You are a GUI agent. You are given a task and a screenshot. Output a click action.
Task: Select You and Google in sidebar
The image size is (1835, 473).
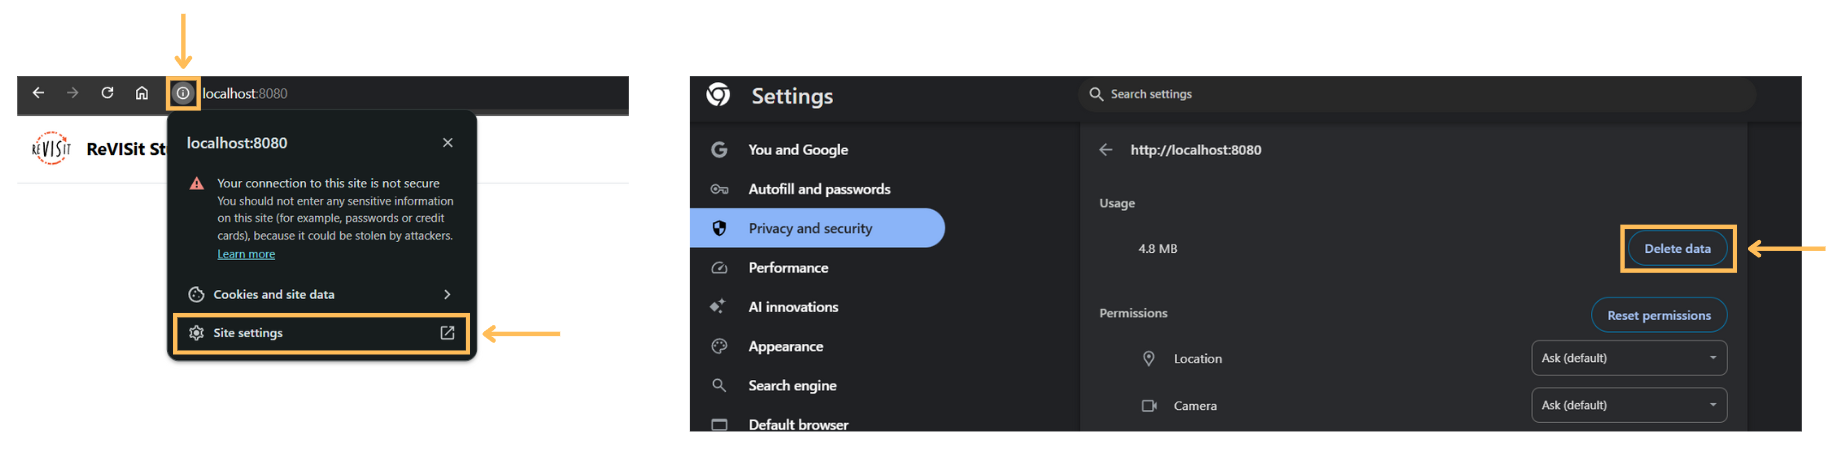(797, 150)
